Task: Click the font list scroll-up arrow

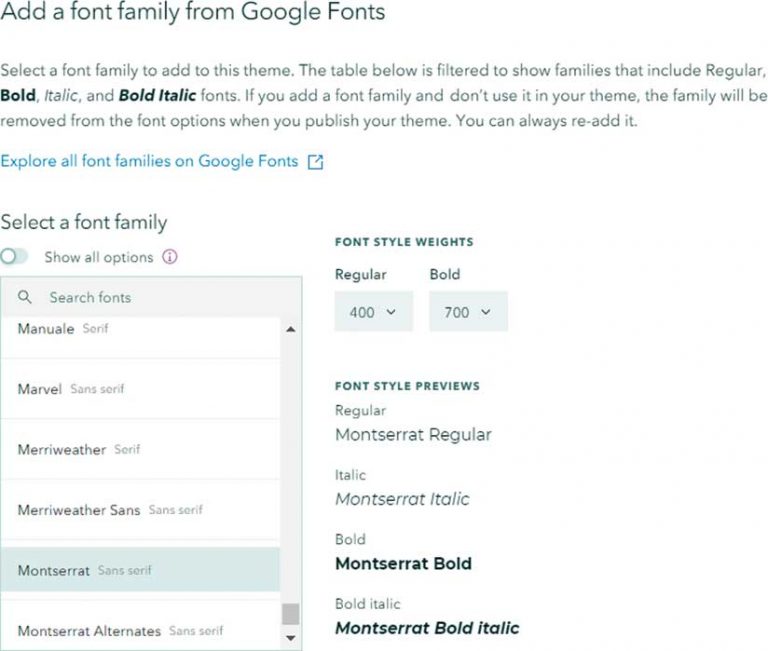Action: tap(290, 329)
